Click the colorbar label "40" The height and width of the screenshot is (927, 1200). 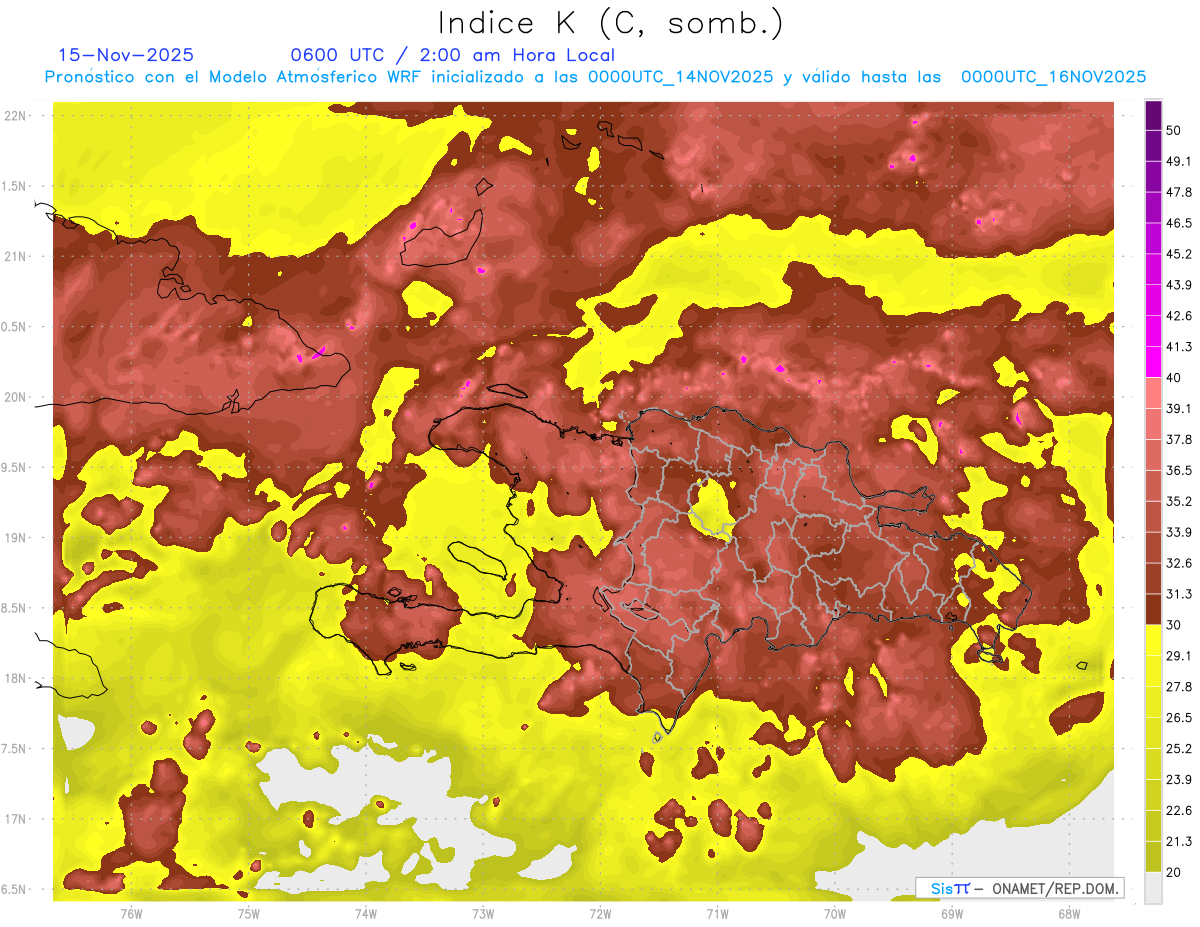[x=1174, y=378]
